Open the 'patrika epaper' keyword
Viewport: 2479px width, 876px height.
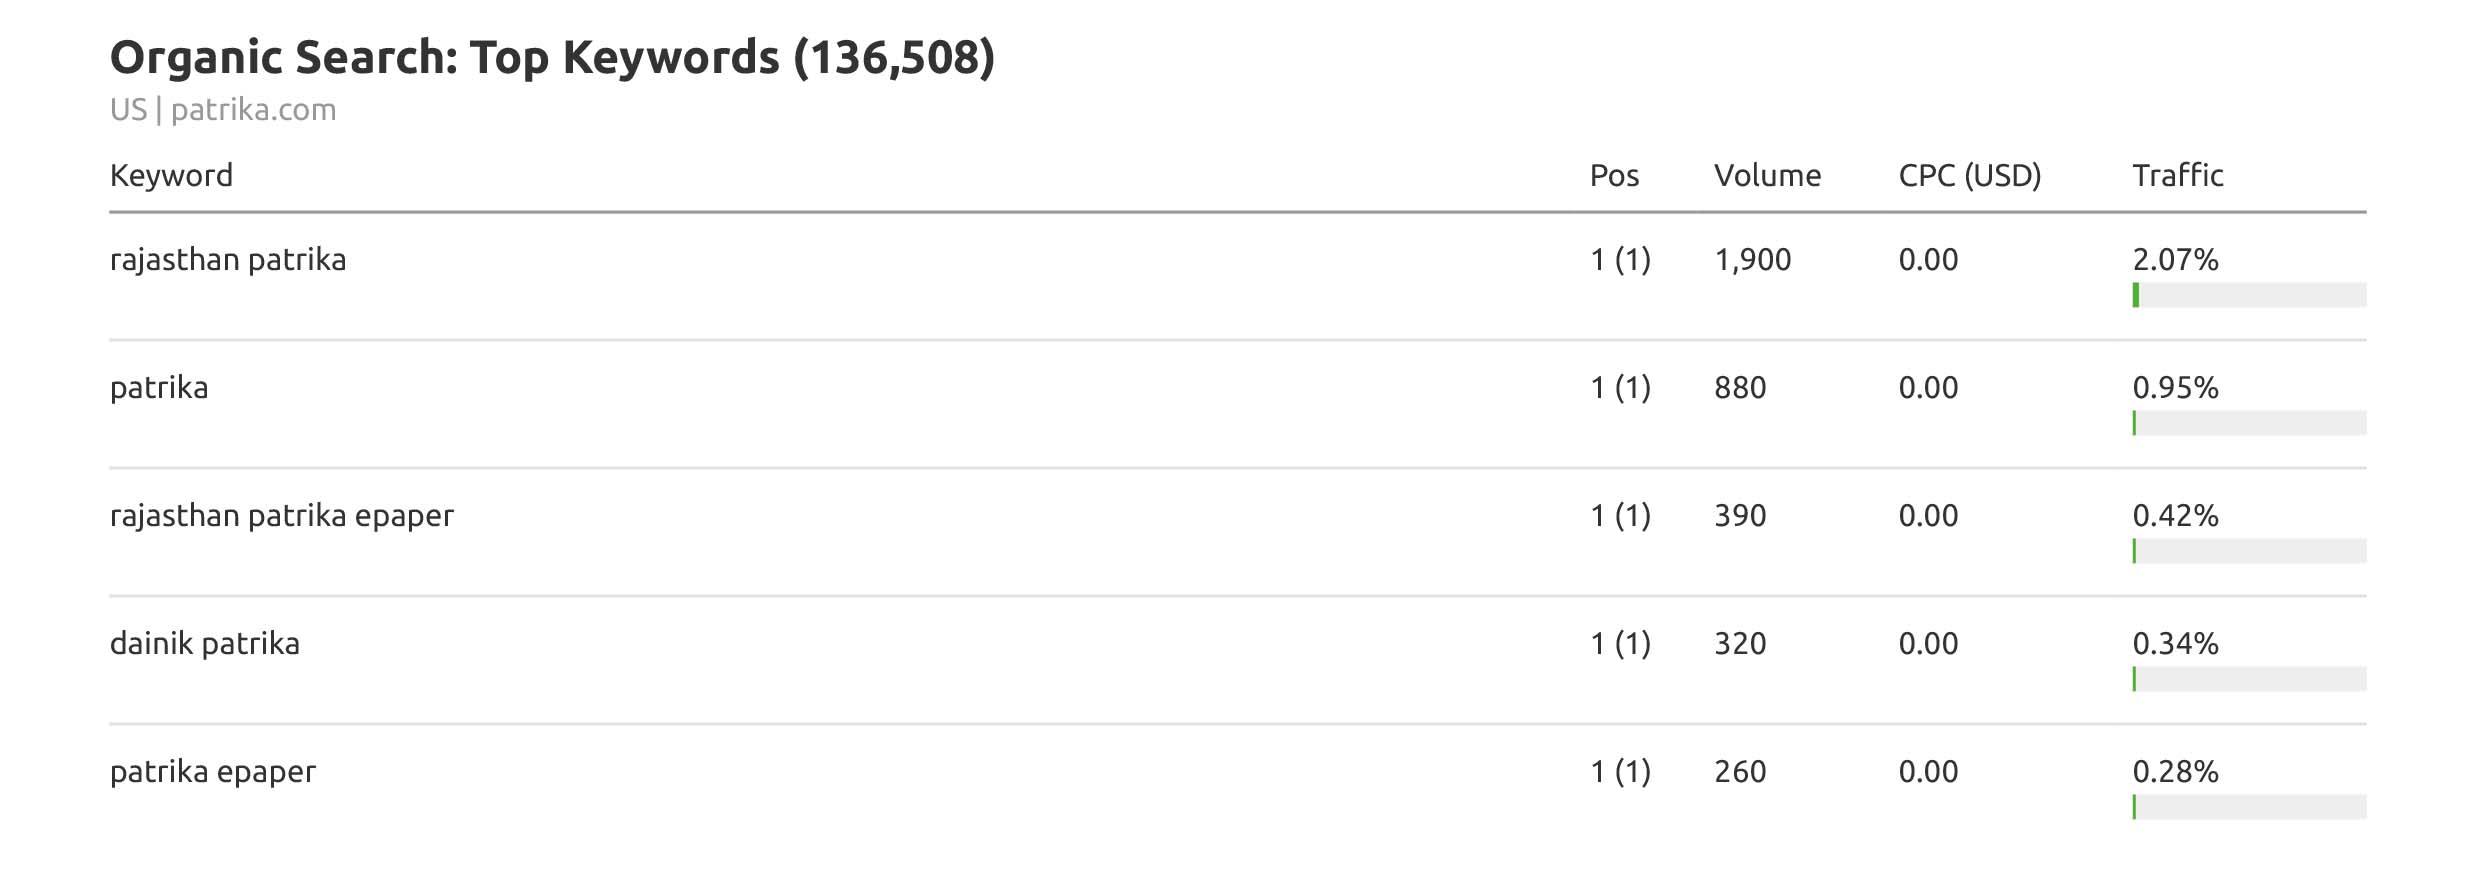pos(212,772)
